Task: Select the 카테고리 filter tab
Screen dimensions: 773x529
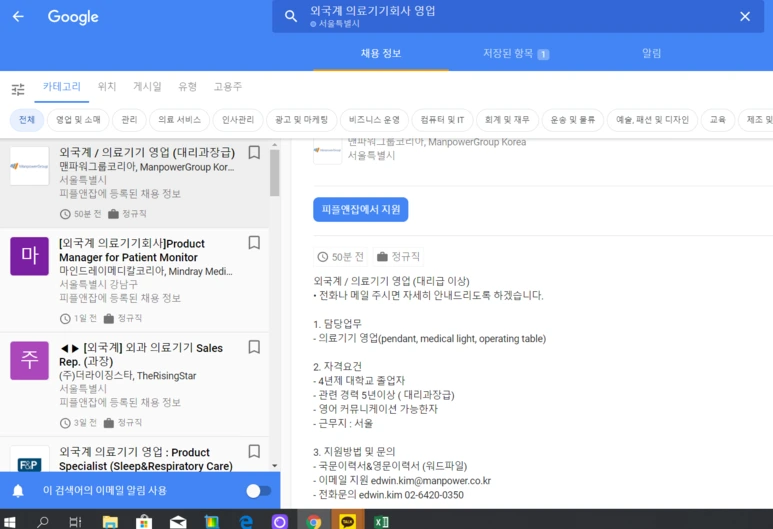Action: [x=62, y=87]
